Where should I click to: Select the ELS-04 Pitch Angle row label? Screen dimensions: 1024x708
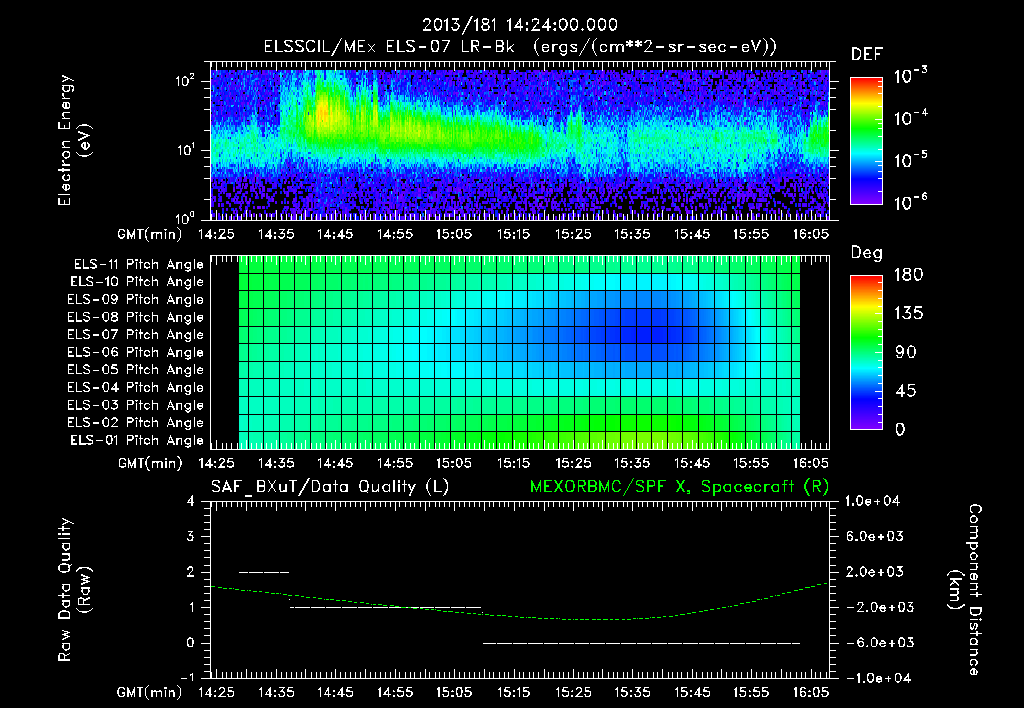click(136, 388)
